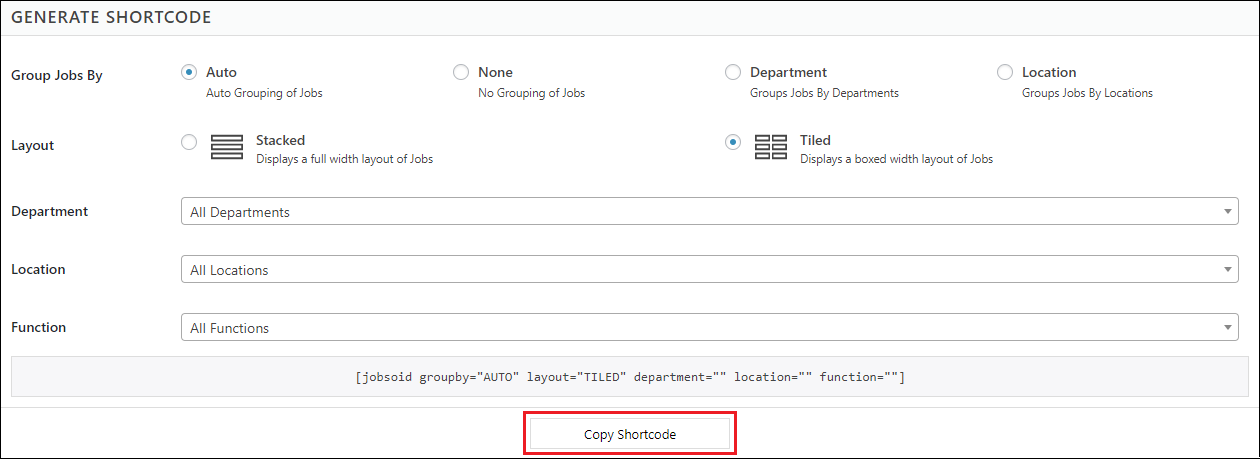Click the Tiled layout grid icon
The width and height of the screenshot is (1260, 459).
(x=770, y=147)
